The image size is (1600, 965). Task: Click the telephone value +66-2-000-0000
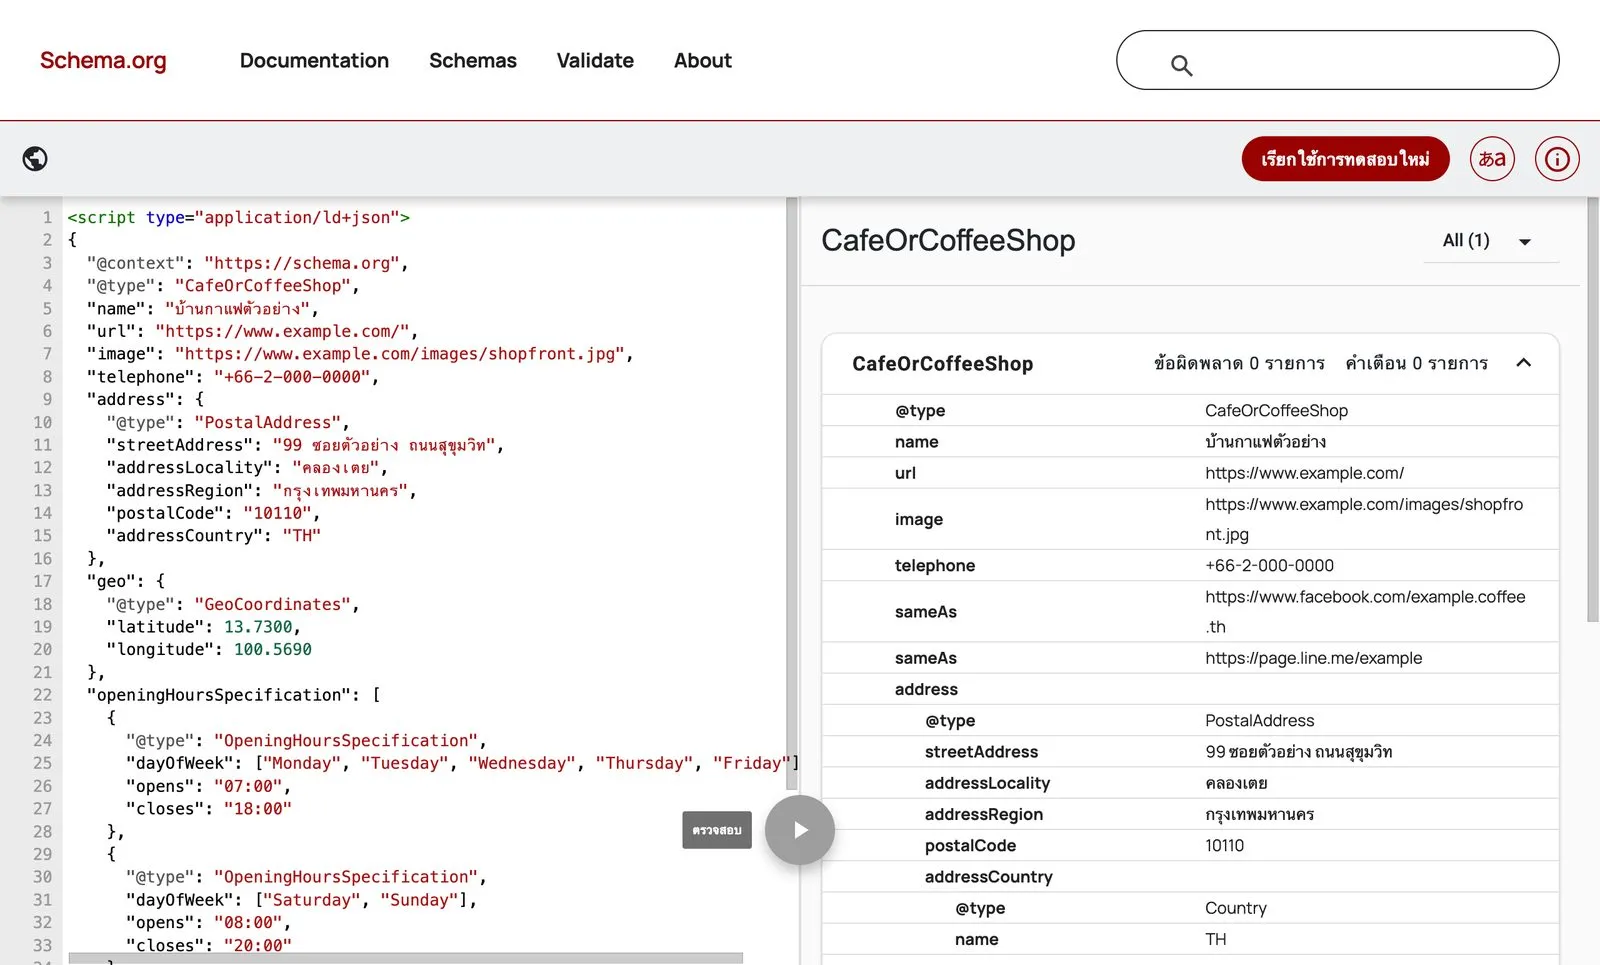click(x=1269, y=566)
